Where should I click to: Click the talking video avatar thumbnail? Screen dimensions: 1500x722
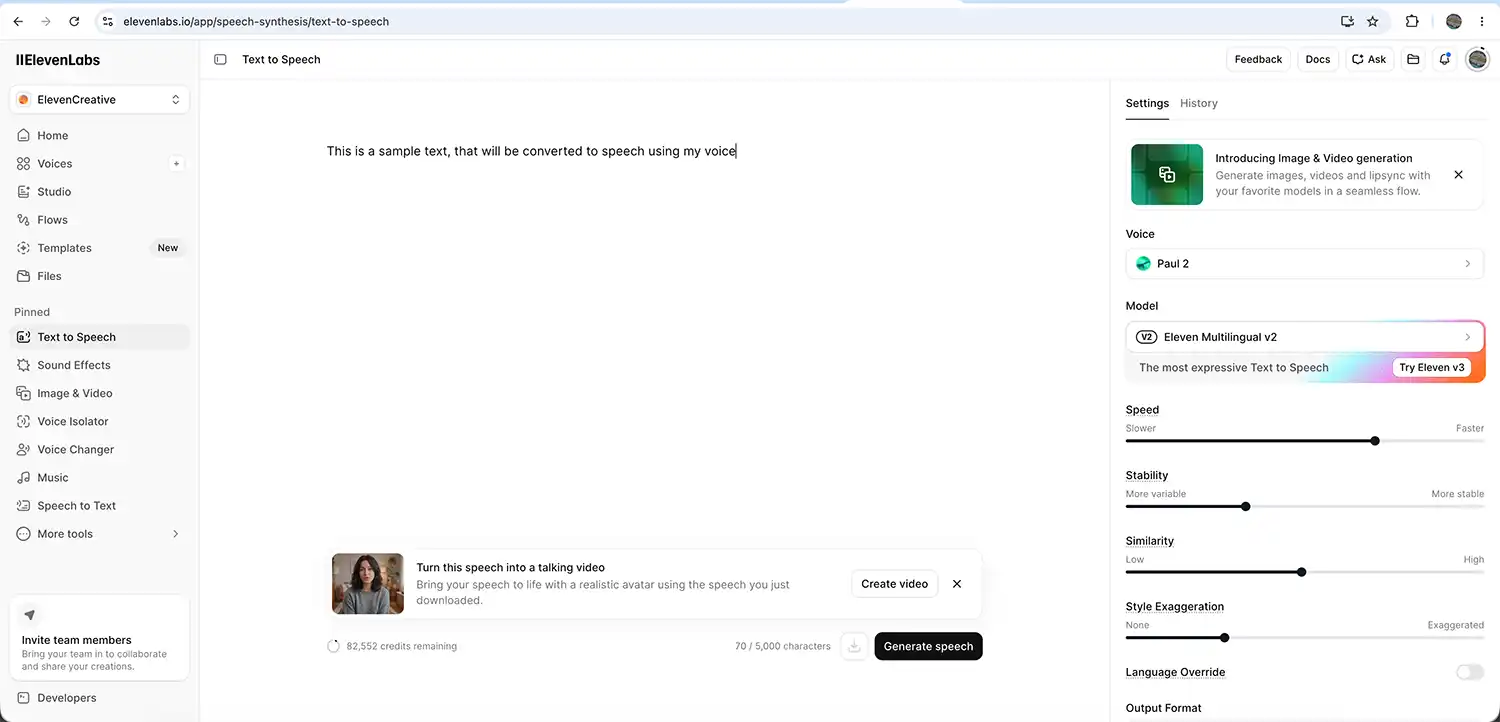pos(368,584)
